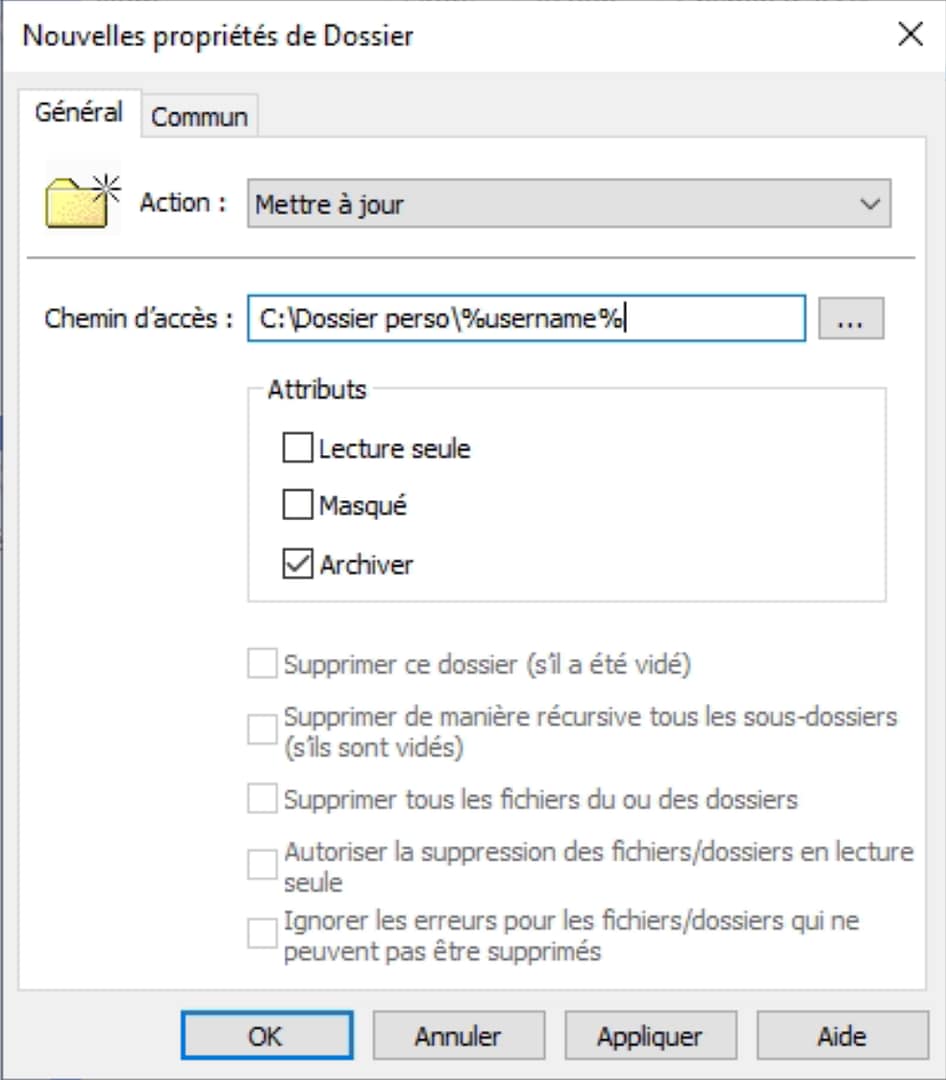Click Autoriser la suppression en lecture seule checkbox

pyautogui.click(x=262, y=864)
